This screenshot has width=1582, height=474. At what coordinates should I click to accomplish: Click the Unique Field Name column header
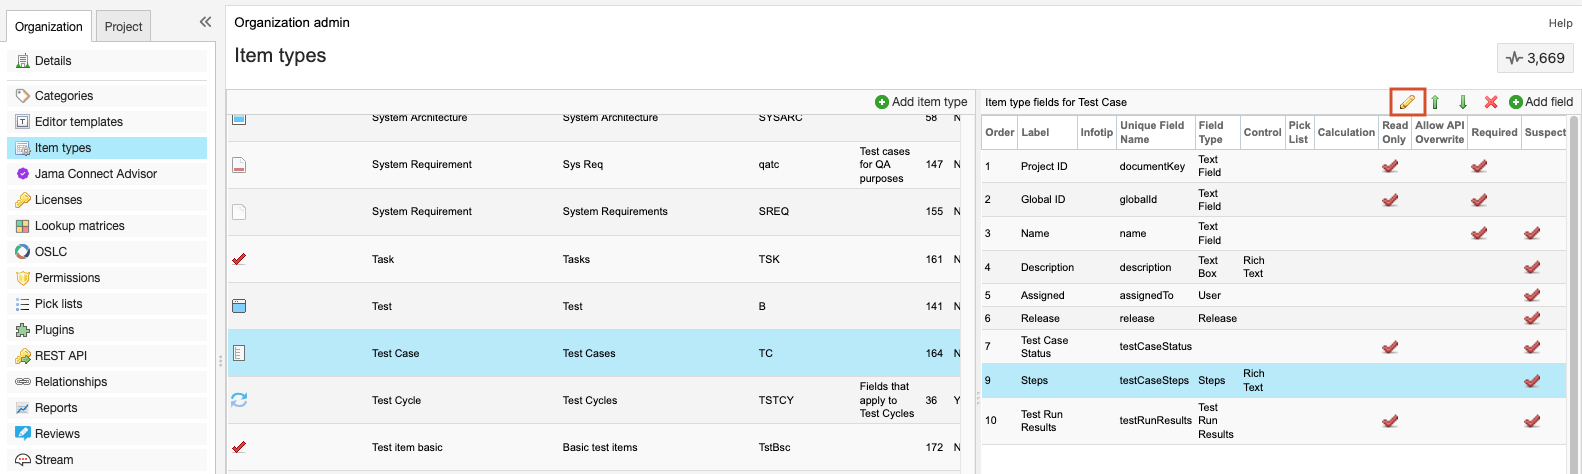[x=1155, y=132]
